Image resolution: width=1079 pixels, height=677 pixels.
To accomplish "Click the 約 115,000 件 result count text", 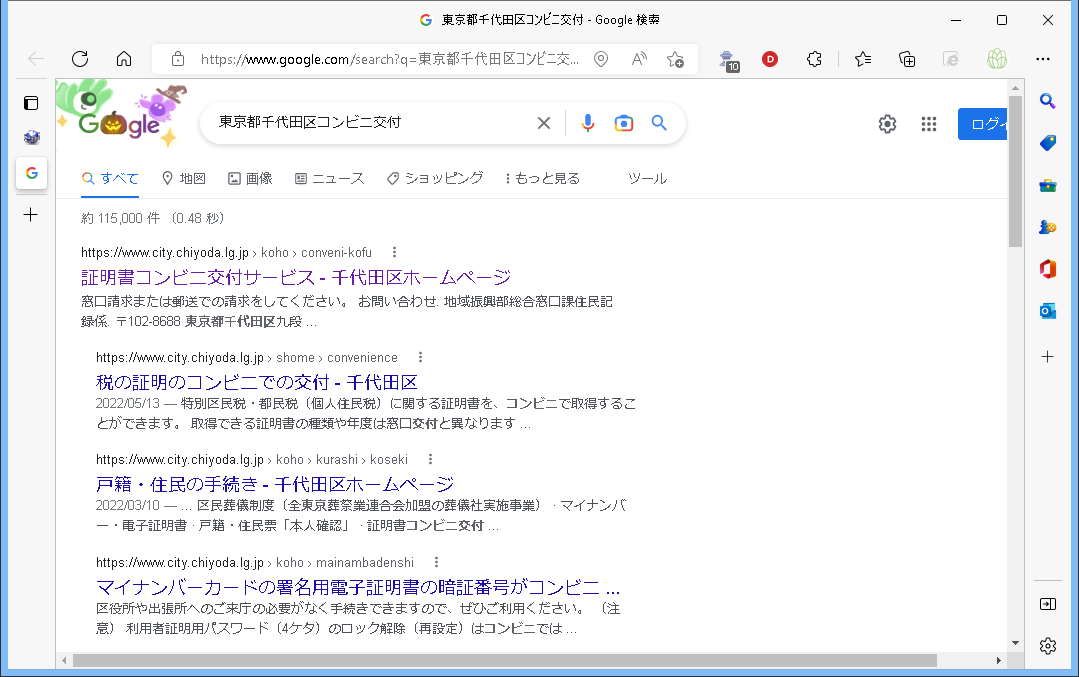I will tap(120, 218).
